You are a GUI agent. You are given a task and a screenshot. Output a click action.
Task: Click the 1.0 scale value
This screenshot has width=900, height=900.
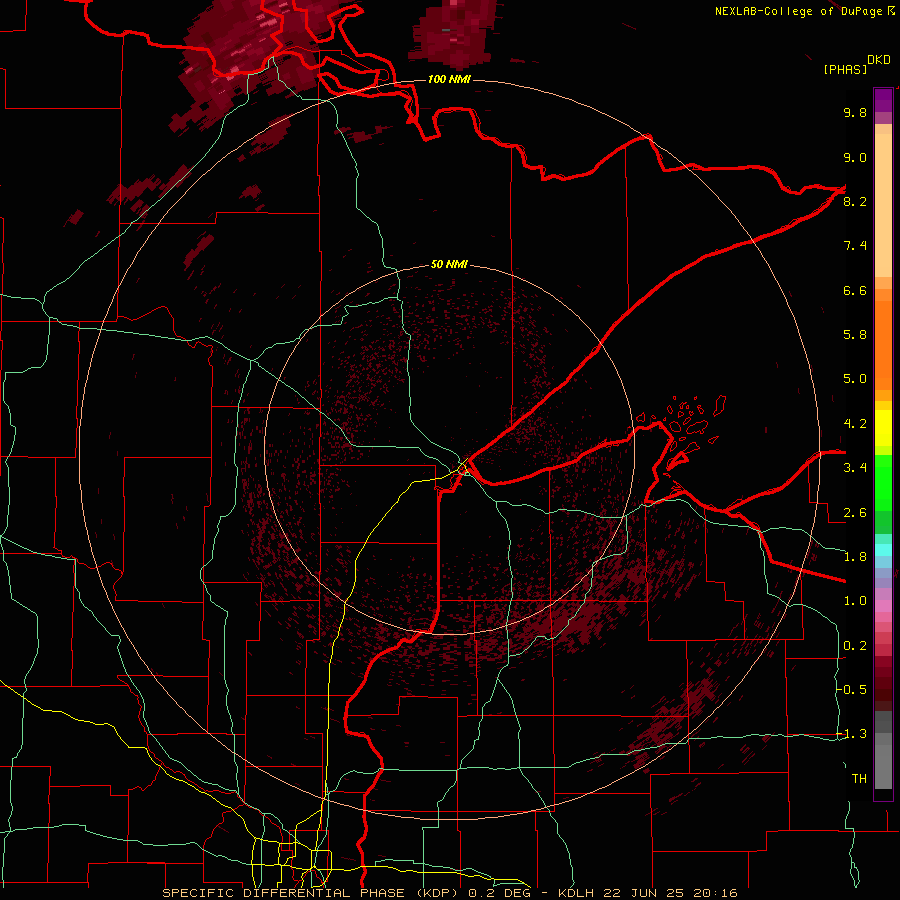coord(855,601)
